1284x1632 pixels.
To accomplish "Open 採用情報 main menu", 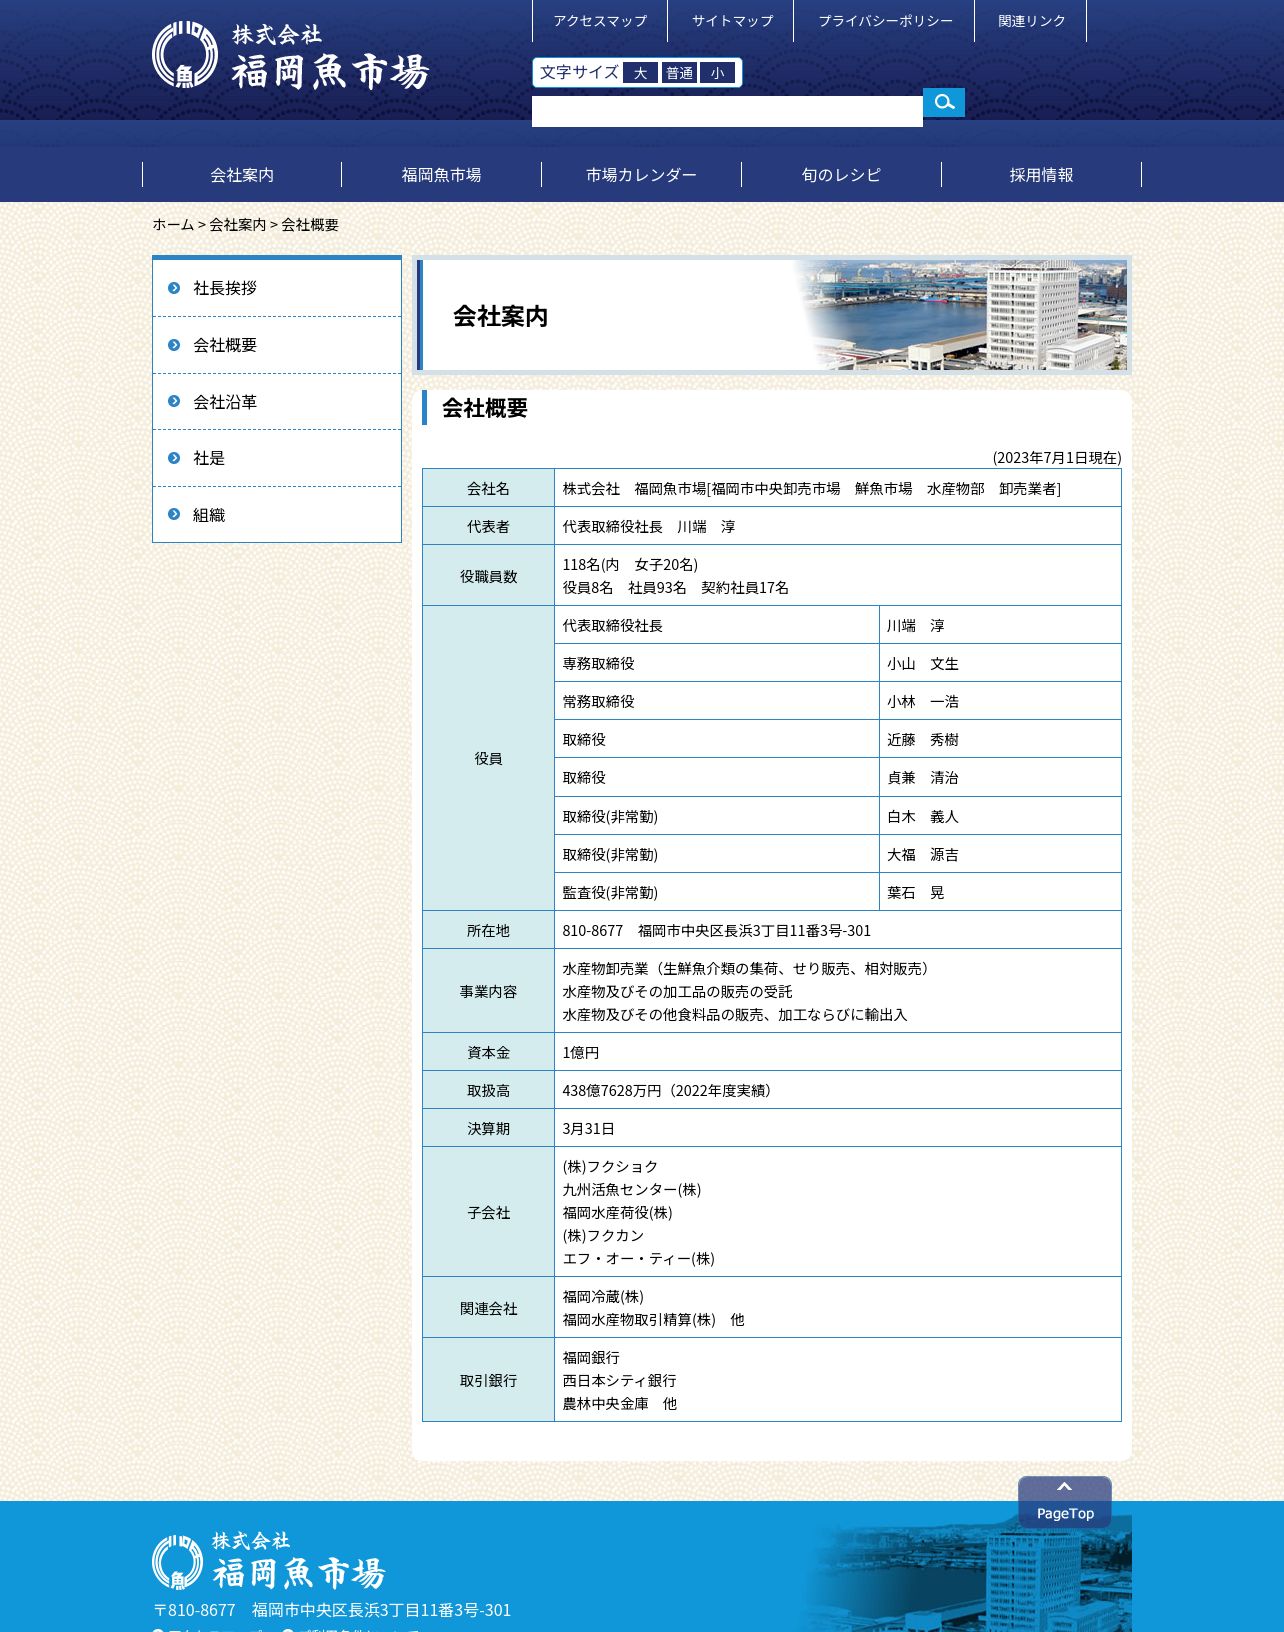I will coord(1042,175).
